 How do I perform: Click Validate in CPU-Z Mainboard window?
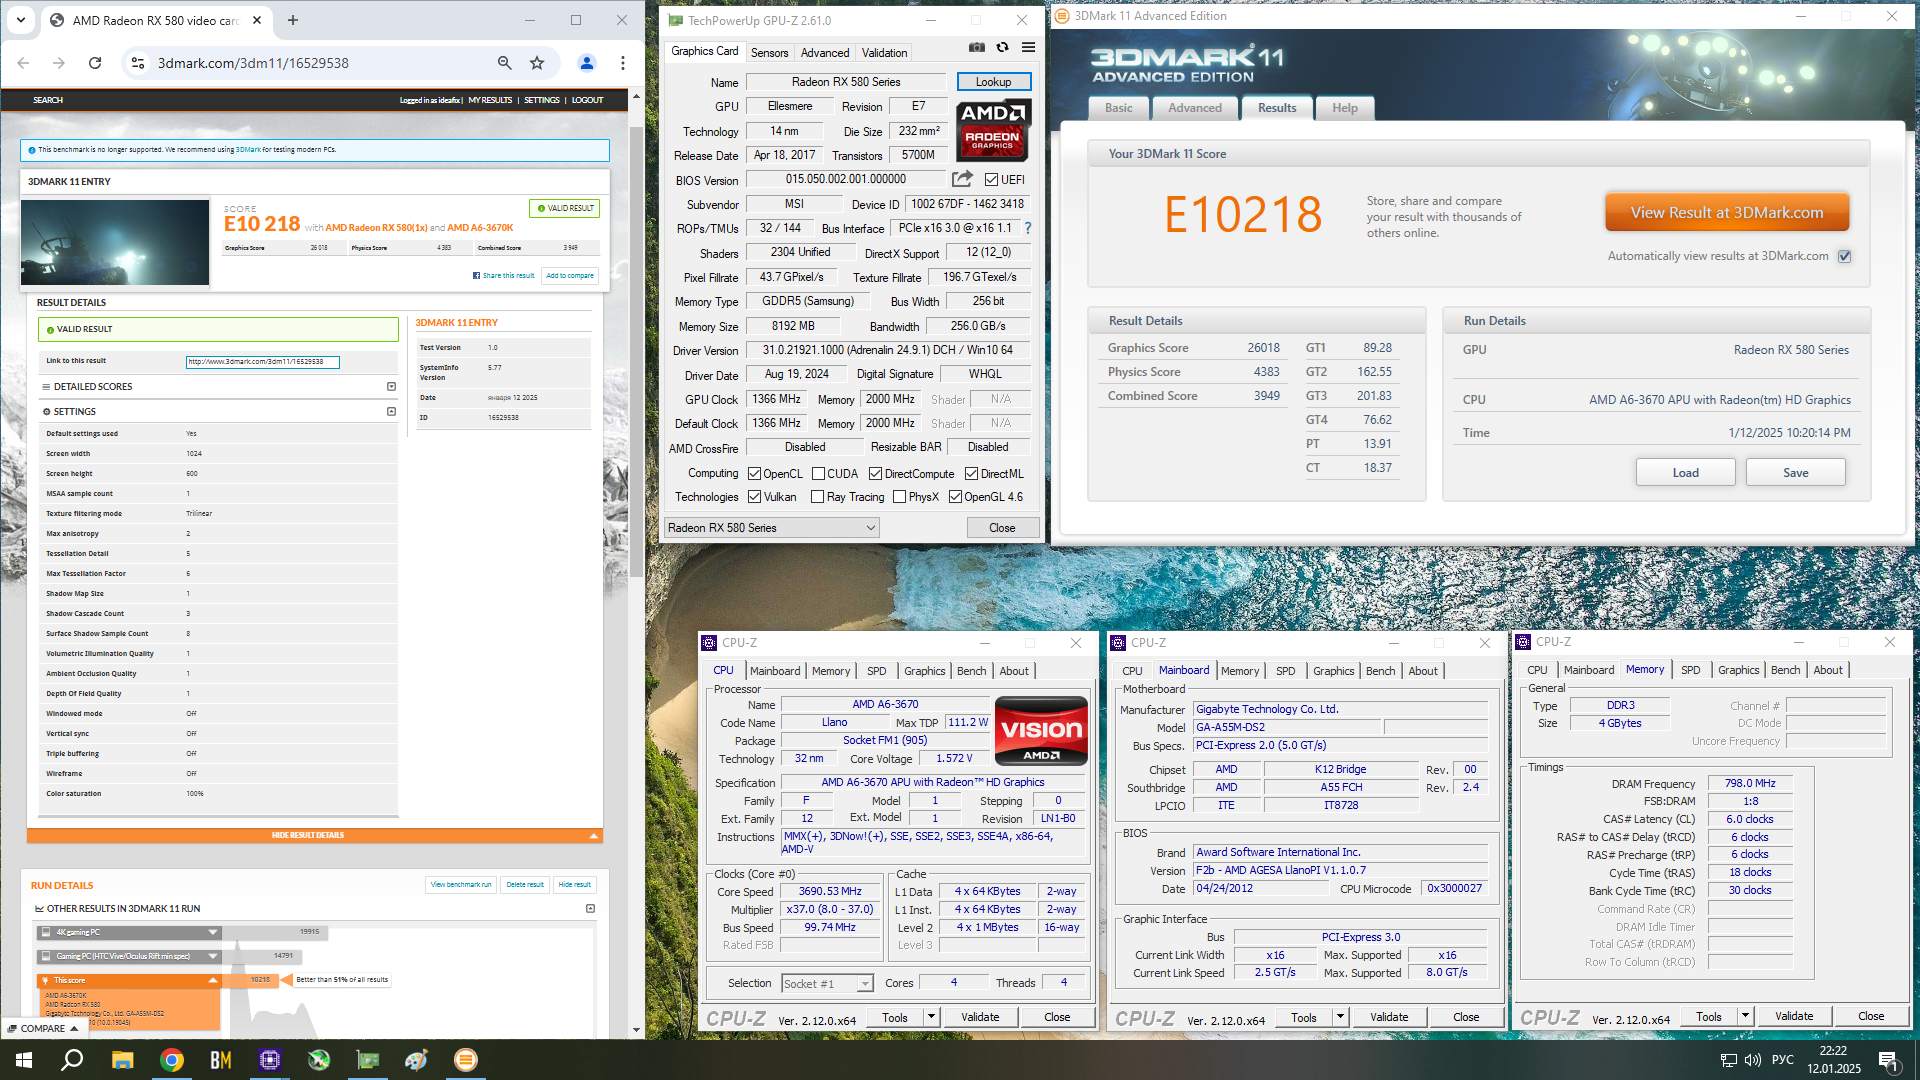(1388, 1017)
